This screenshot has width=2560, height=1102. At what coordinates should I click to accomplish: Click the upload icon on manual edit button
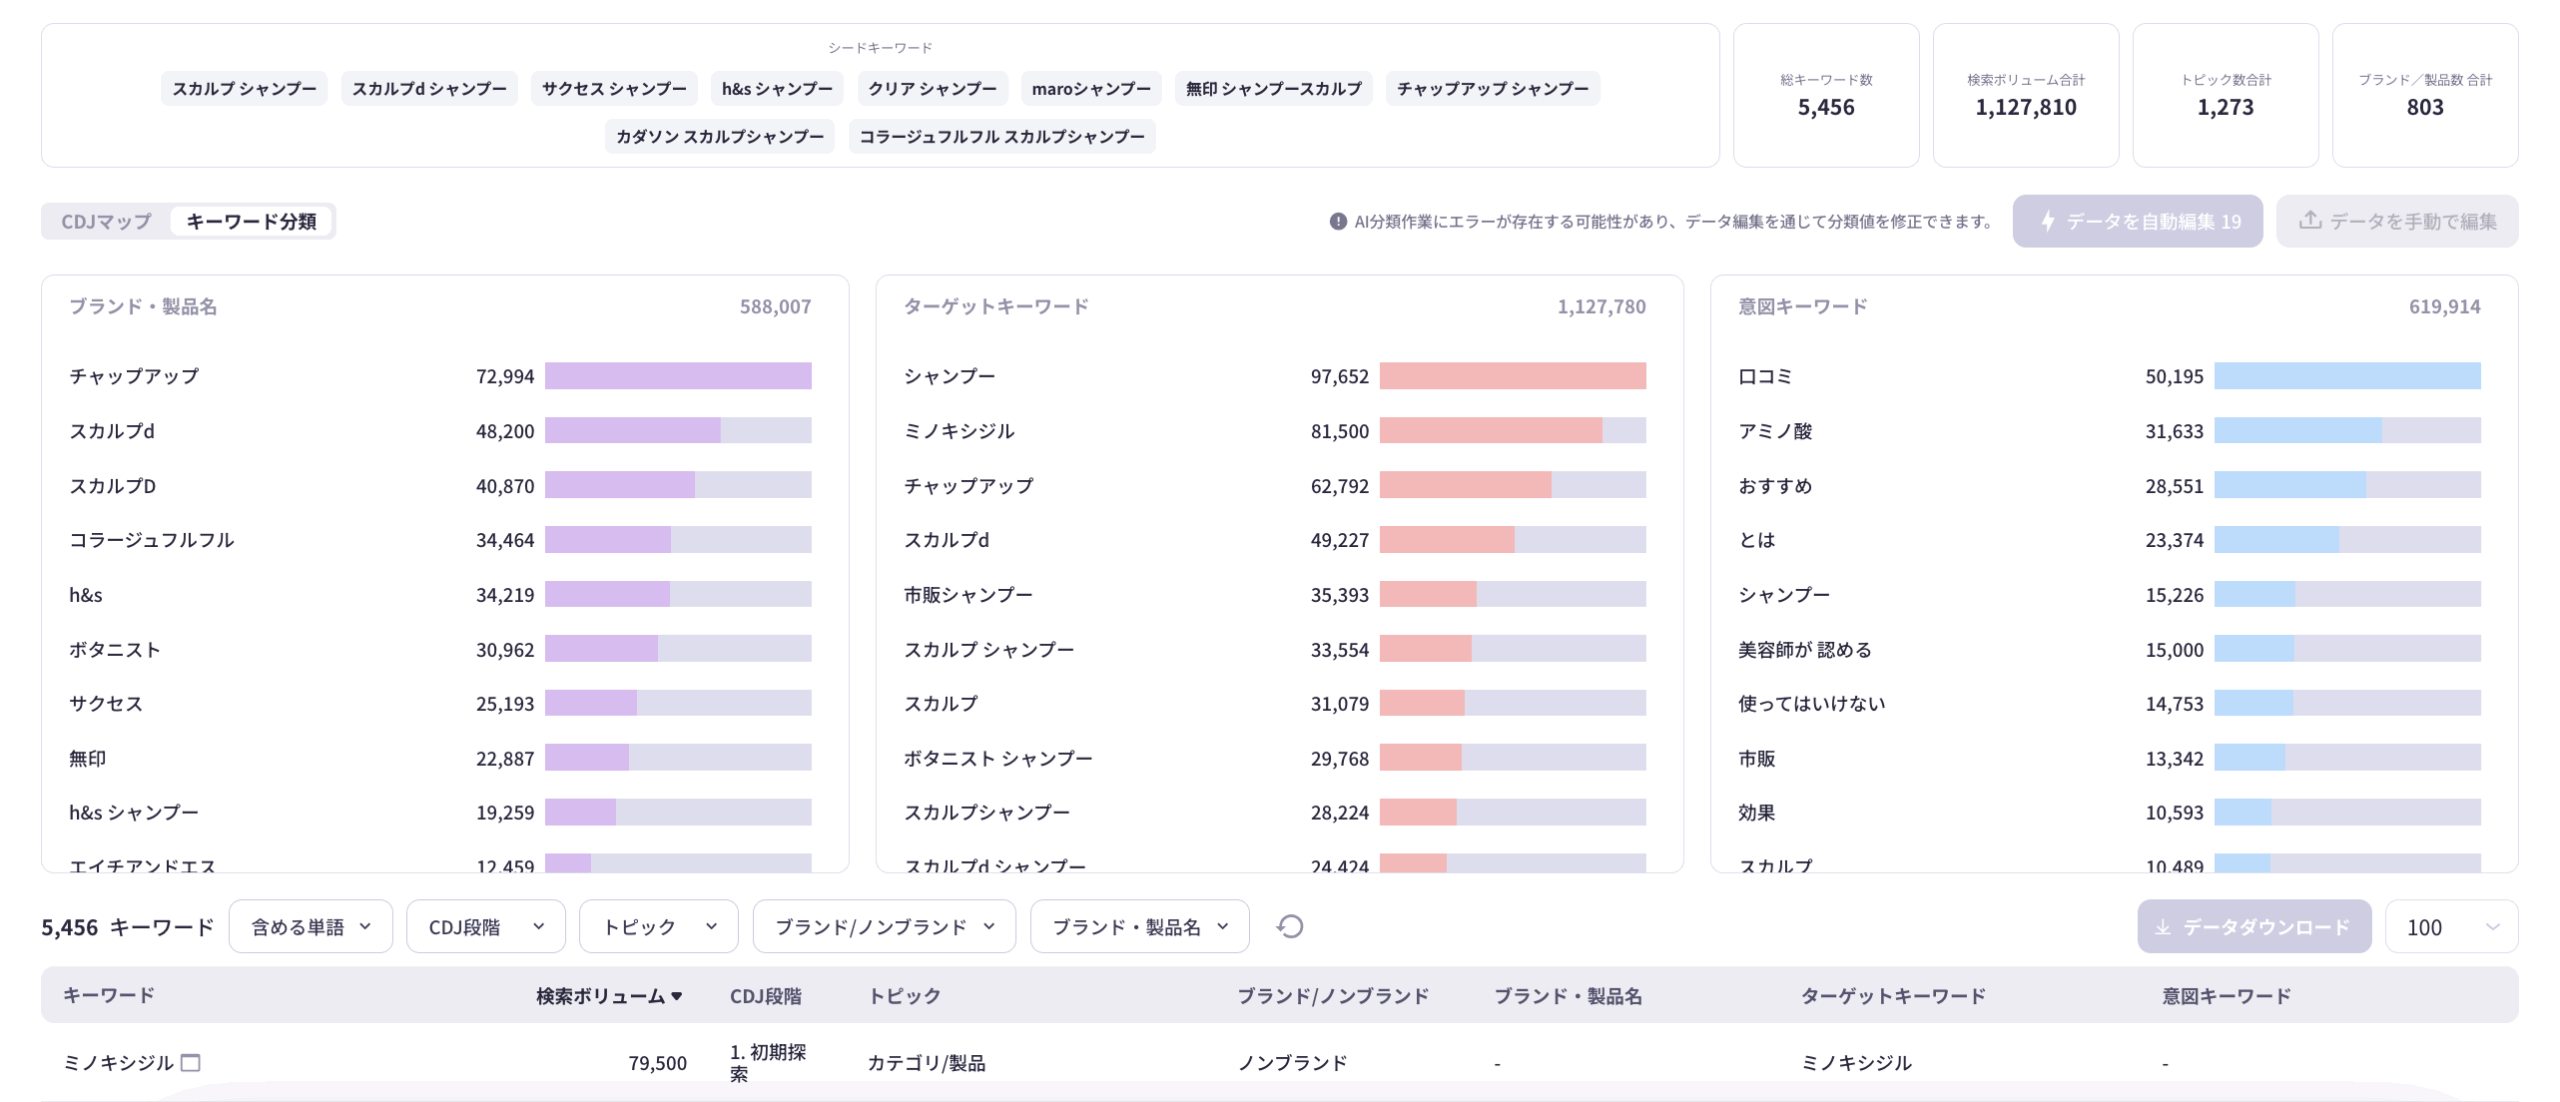tap(2309, 220)
